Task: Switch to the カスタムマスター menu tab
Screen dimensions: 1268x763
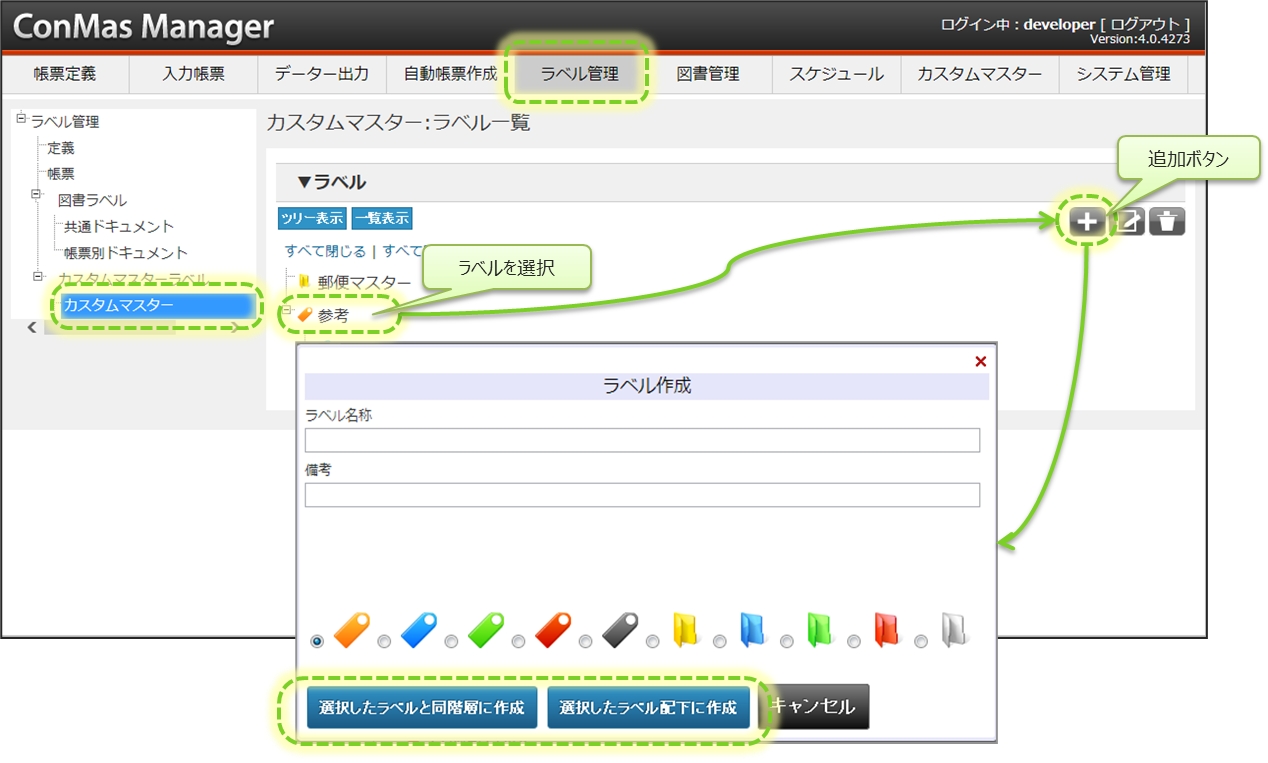Action: (979, 74)
